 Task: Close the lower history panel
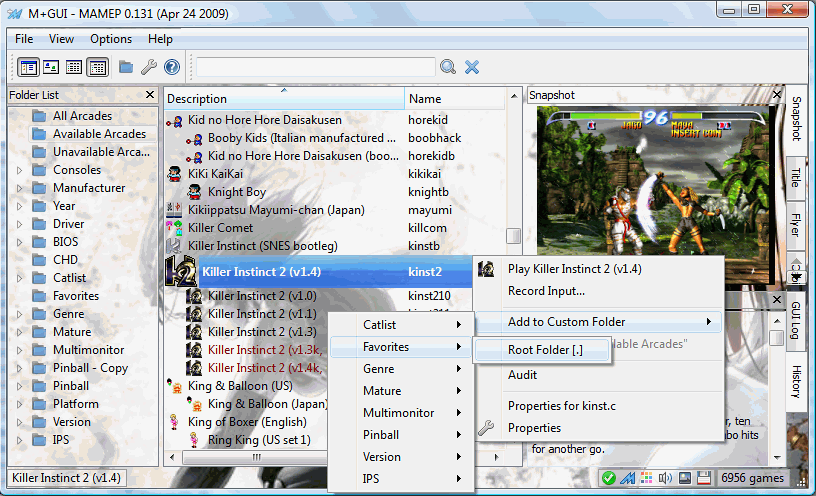pyautogui.click(x=777, y=299)
